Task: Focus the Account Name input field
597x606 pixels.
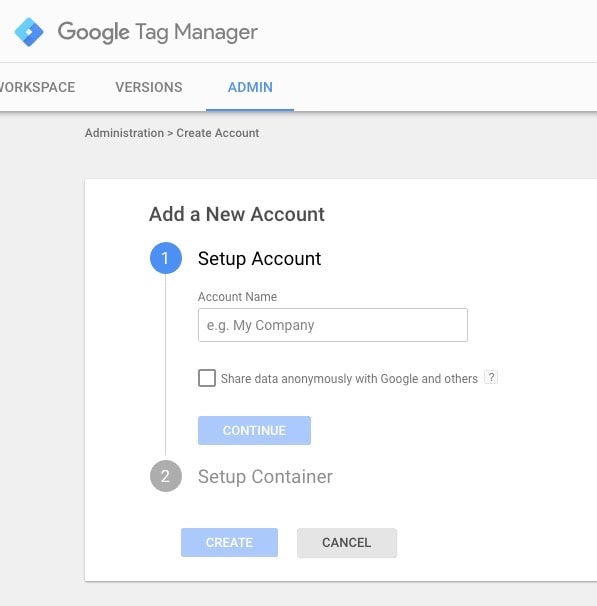Action: coord(333,325)
